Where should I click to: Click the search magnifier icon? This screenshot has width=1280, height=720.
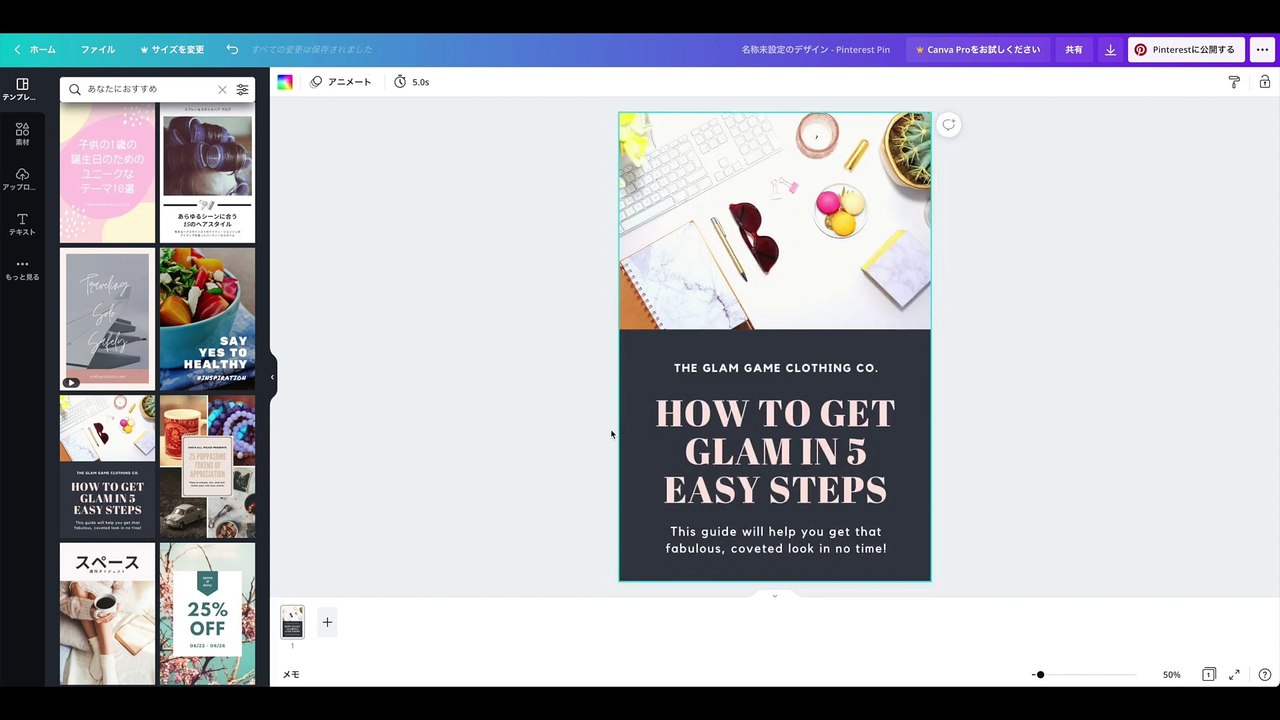coord(75,89)
